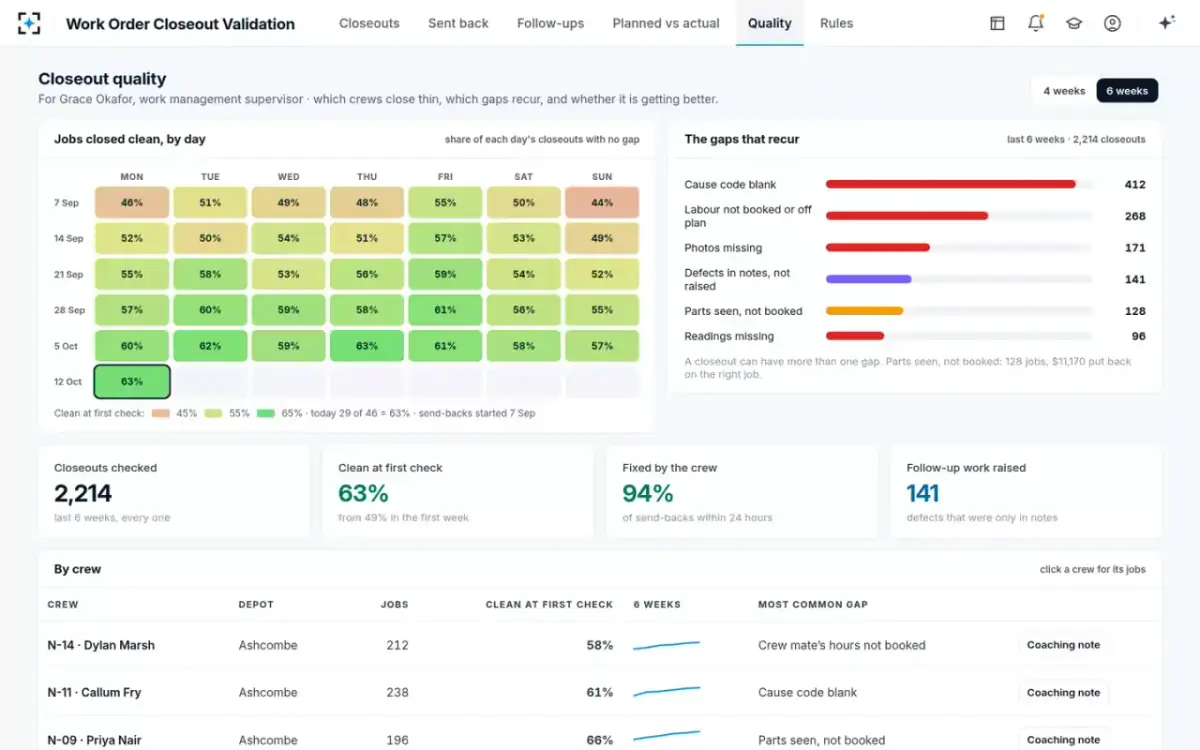The width and height of the screenshot is (1200, 750).
Task: Click the MOST COMMON GAP header
Action: [813, 604]
